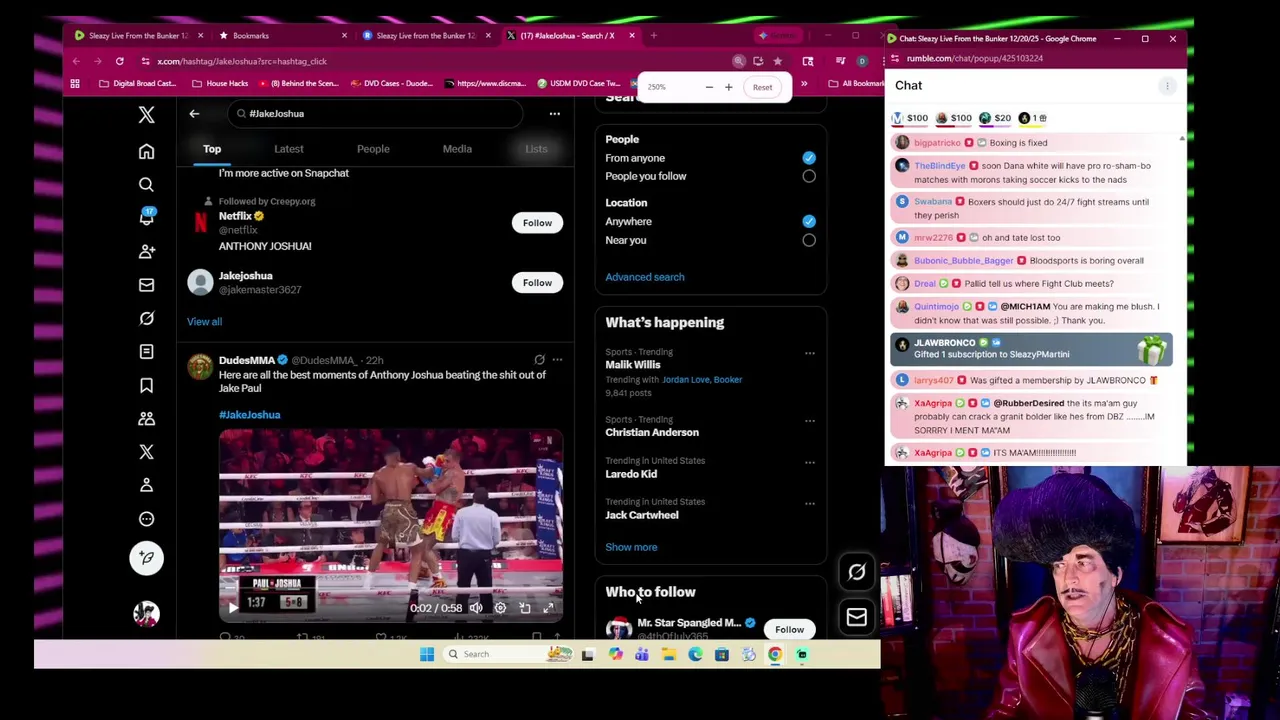Click Grok icon on DudesMMA post
Viewport: 1280px width, 720px height.
pyautogui.click(x=539, y=360)
